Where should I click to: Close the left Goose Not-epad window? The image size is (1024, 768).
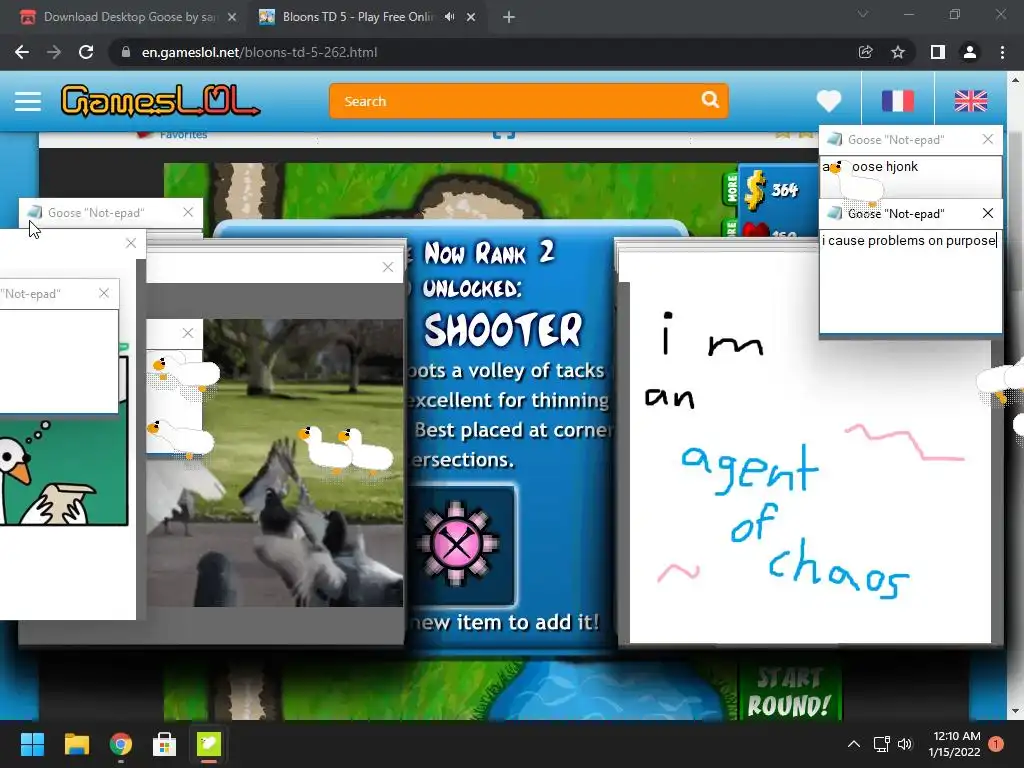click(188, 212)
